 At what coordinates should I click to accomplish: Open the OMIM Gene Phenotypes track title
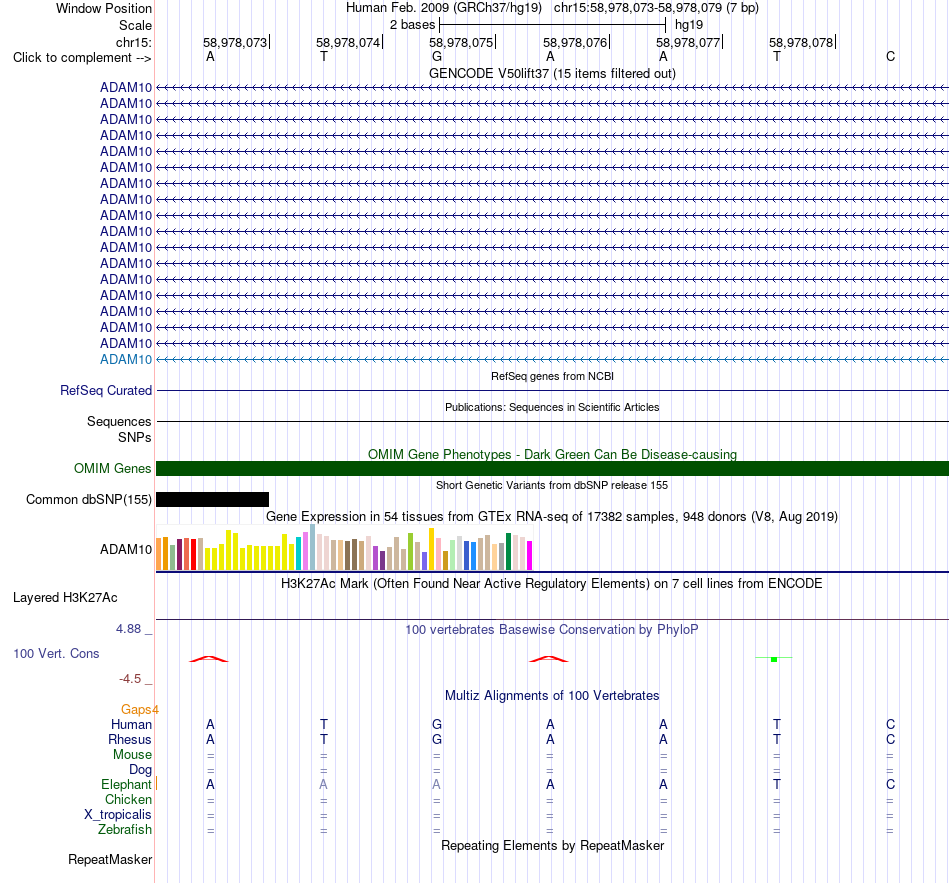click(552, 455)
